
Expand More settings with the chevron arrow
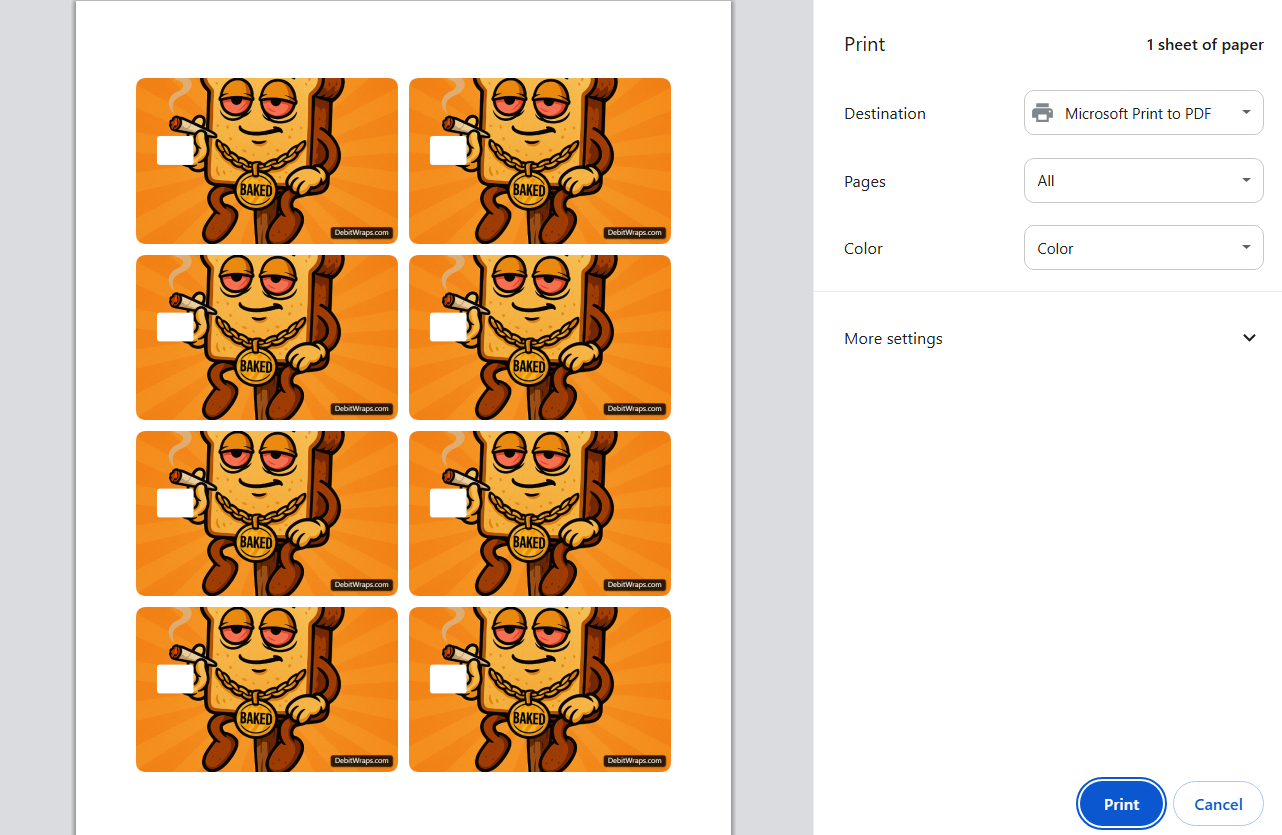pos(1249,338)
